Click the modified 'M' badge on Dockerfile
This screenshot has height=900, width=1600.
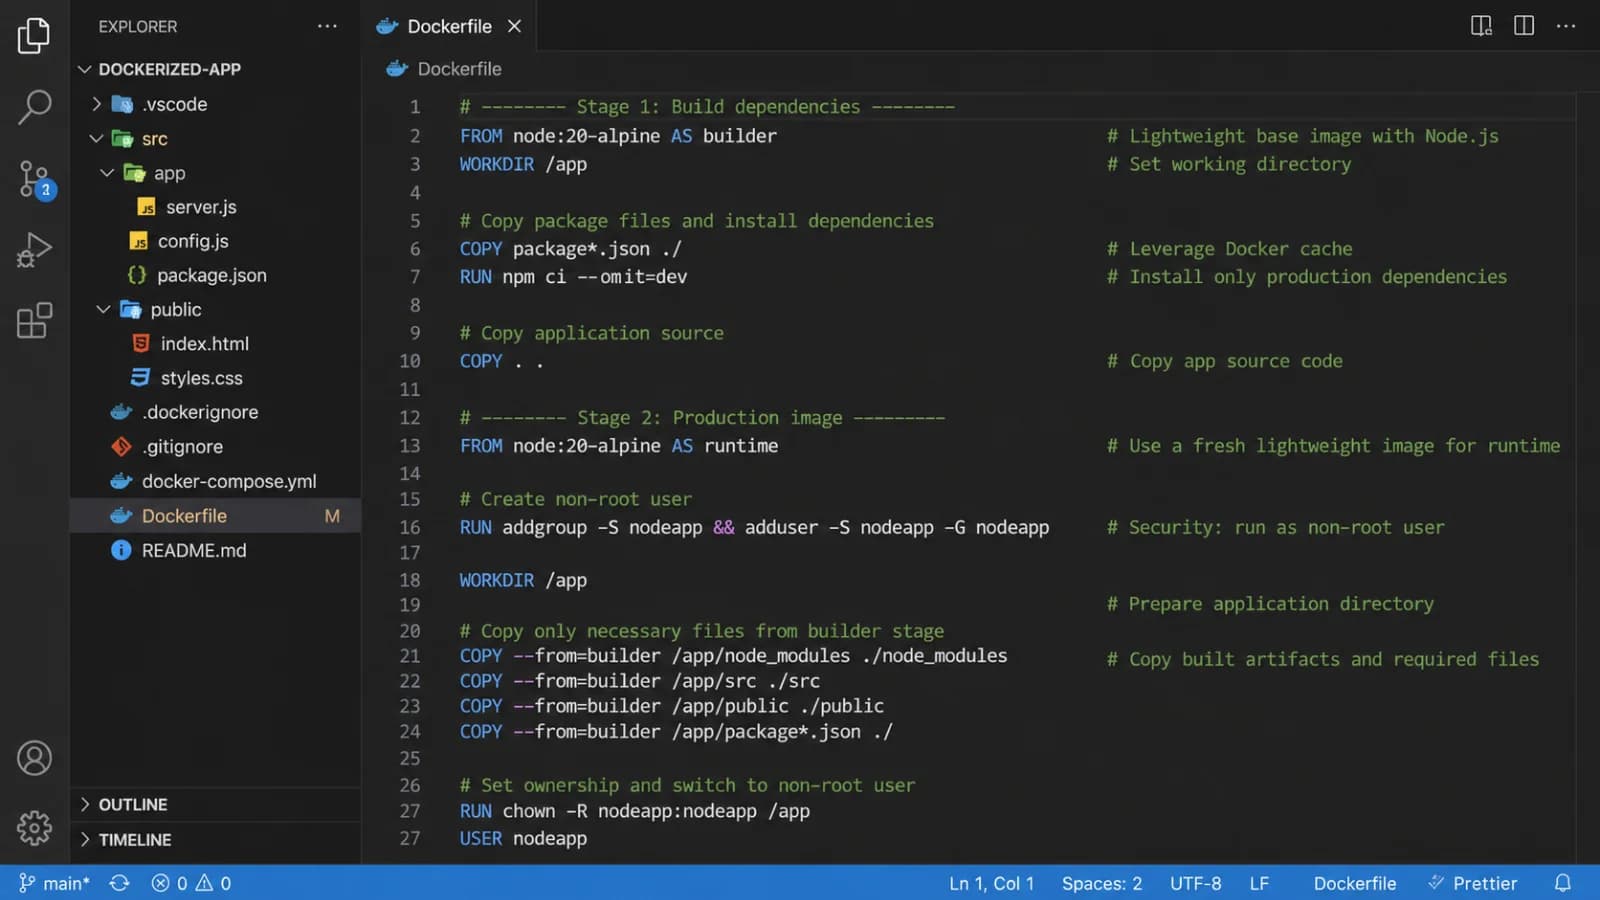click(x=332, y=516)
